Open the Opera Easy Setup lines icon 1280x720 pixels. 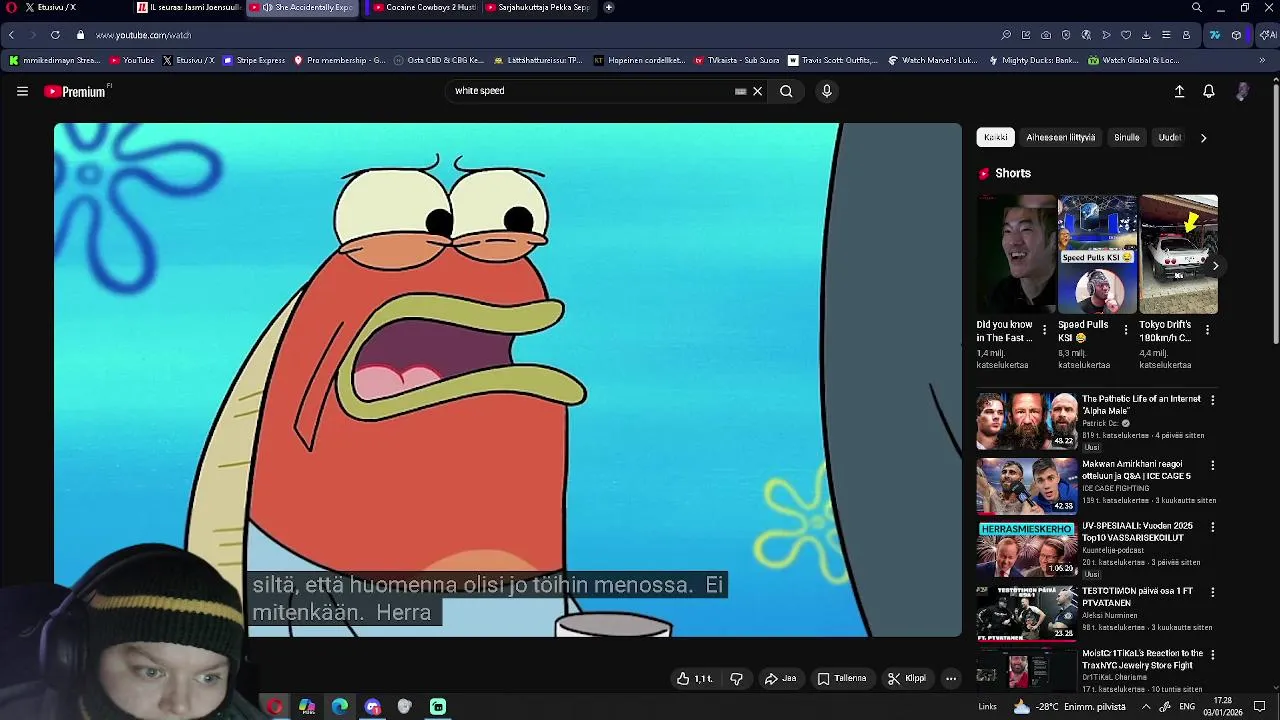[1166, 35]
